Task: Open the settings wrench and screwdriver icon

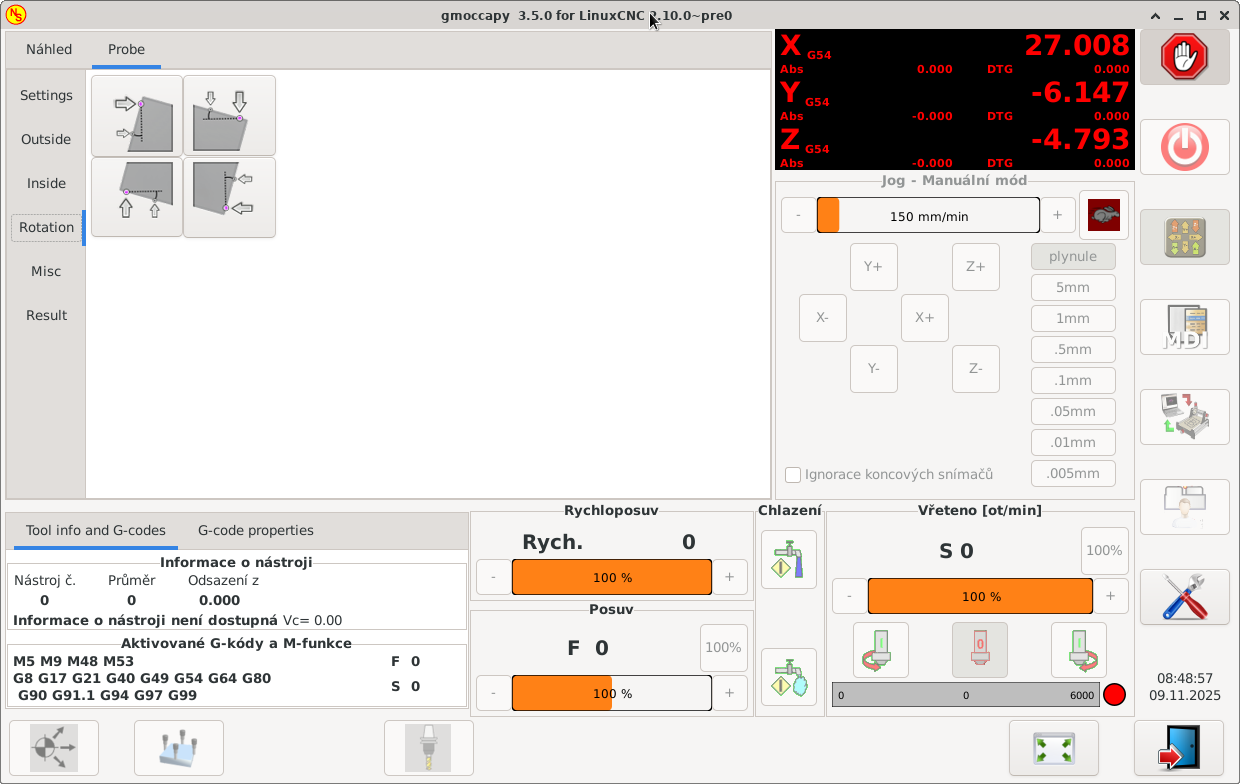Action: 1184,597
